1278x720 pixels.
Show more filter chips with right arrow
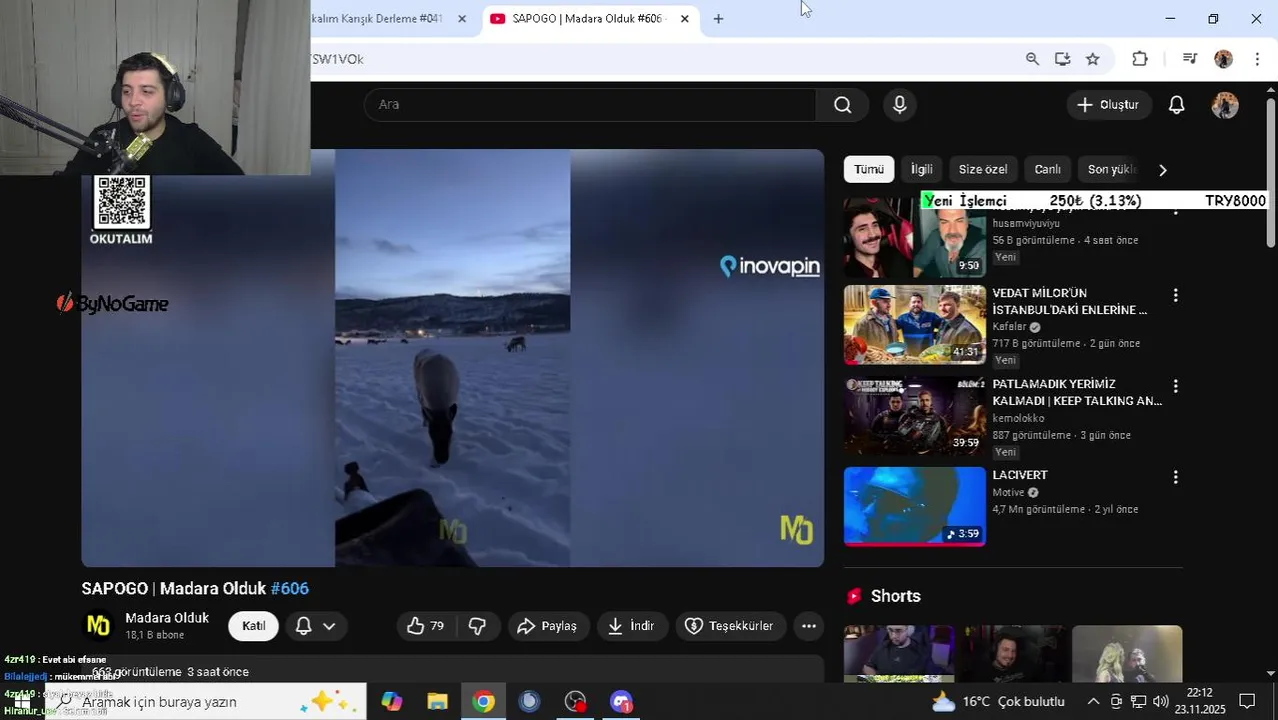[x=1162, y=170]
